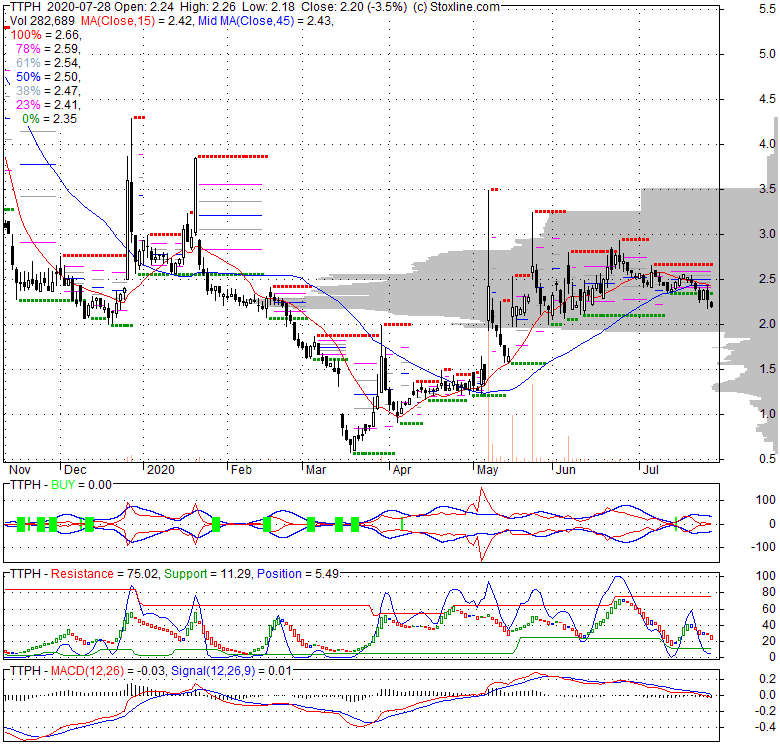This screenshot has width=780, height=745.
Task: Click the 'Mar' month label on time axis
Action: [x=316, y=469]
